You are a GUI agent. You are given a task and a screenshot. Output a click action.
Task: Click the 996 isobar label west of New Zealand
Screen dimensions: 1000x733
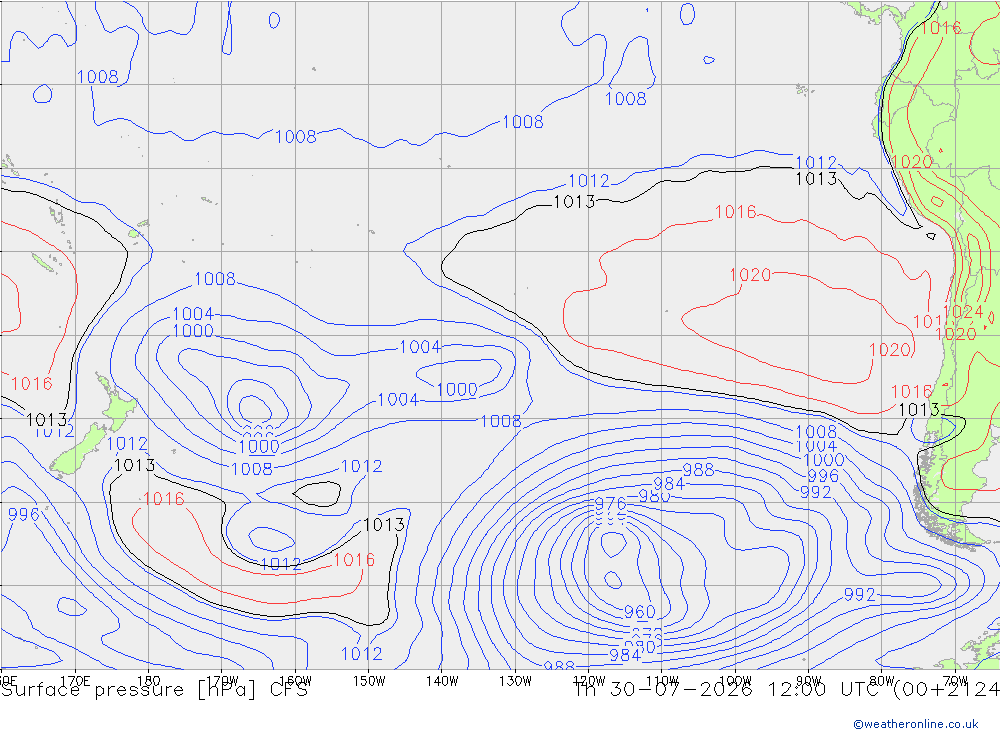tap(24, 514)
